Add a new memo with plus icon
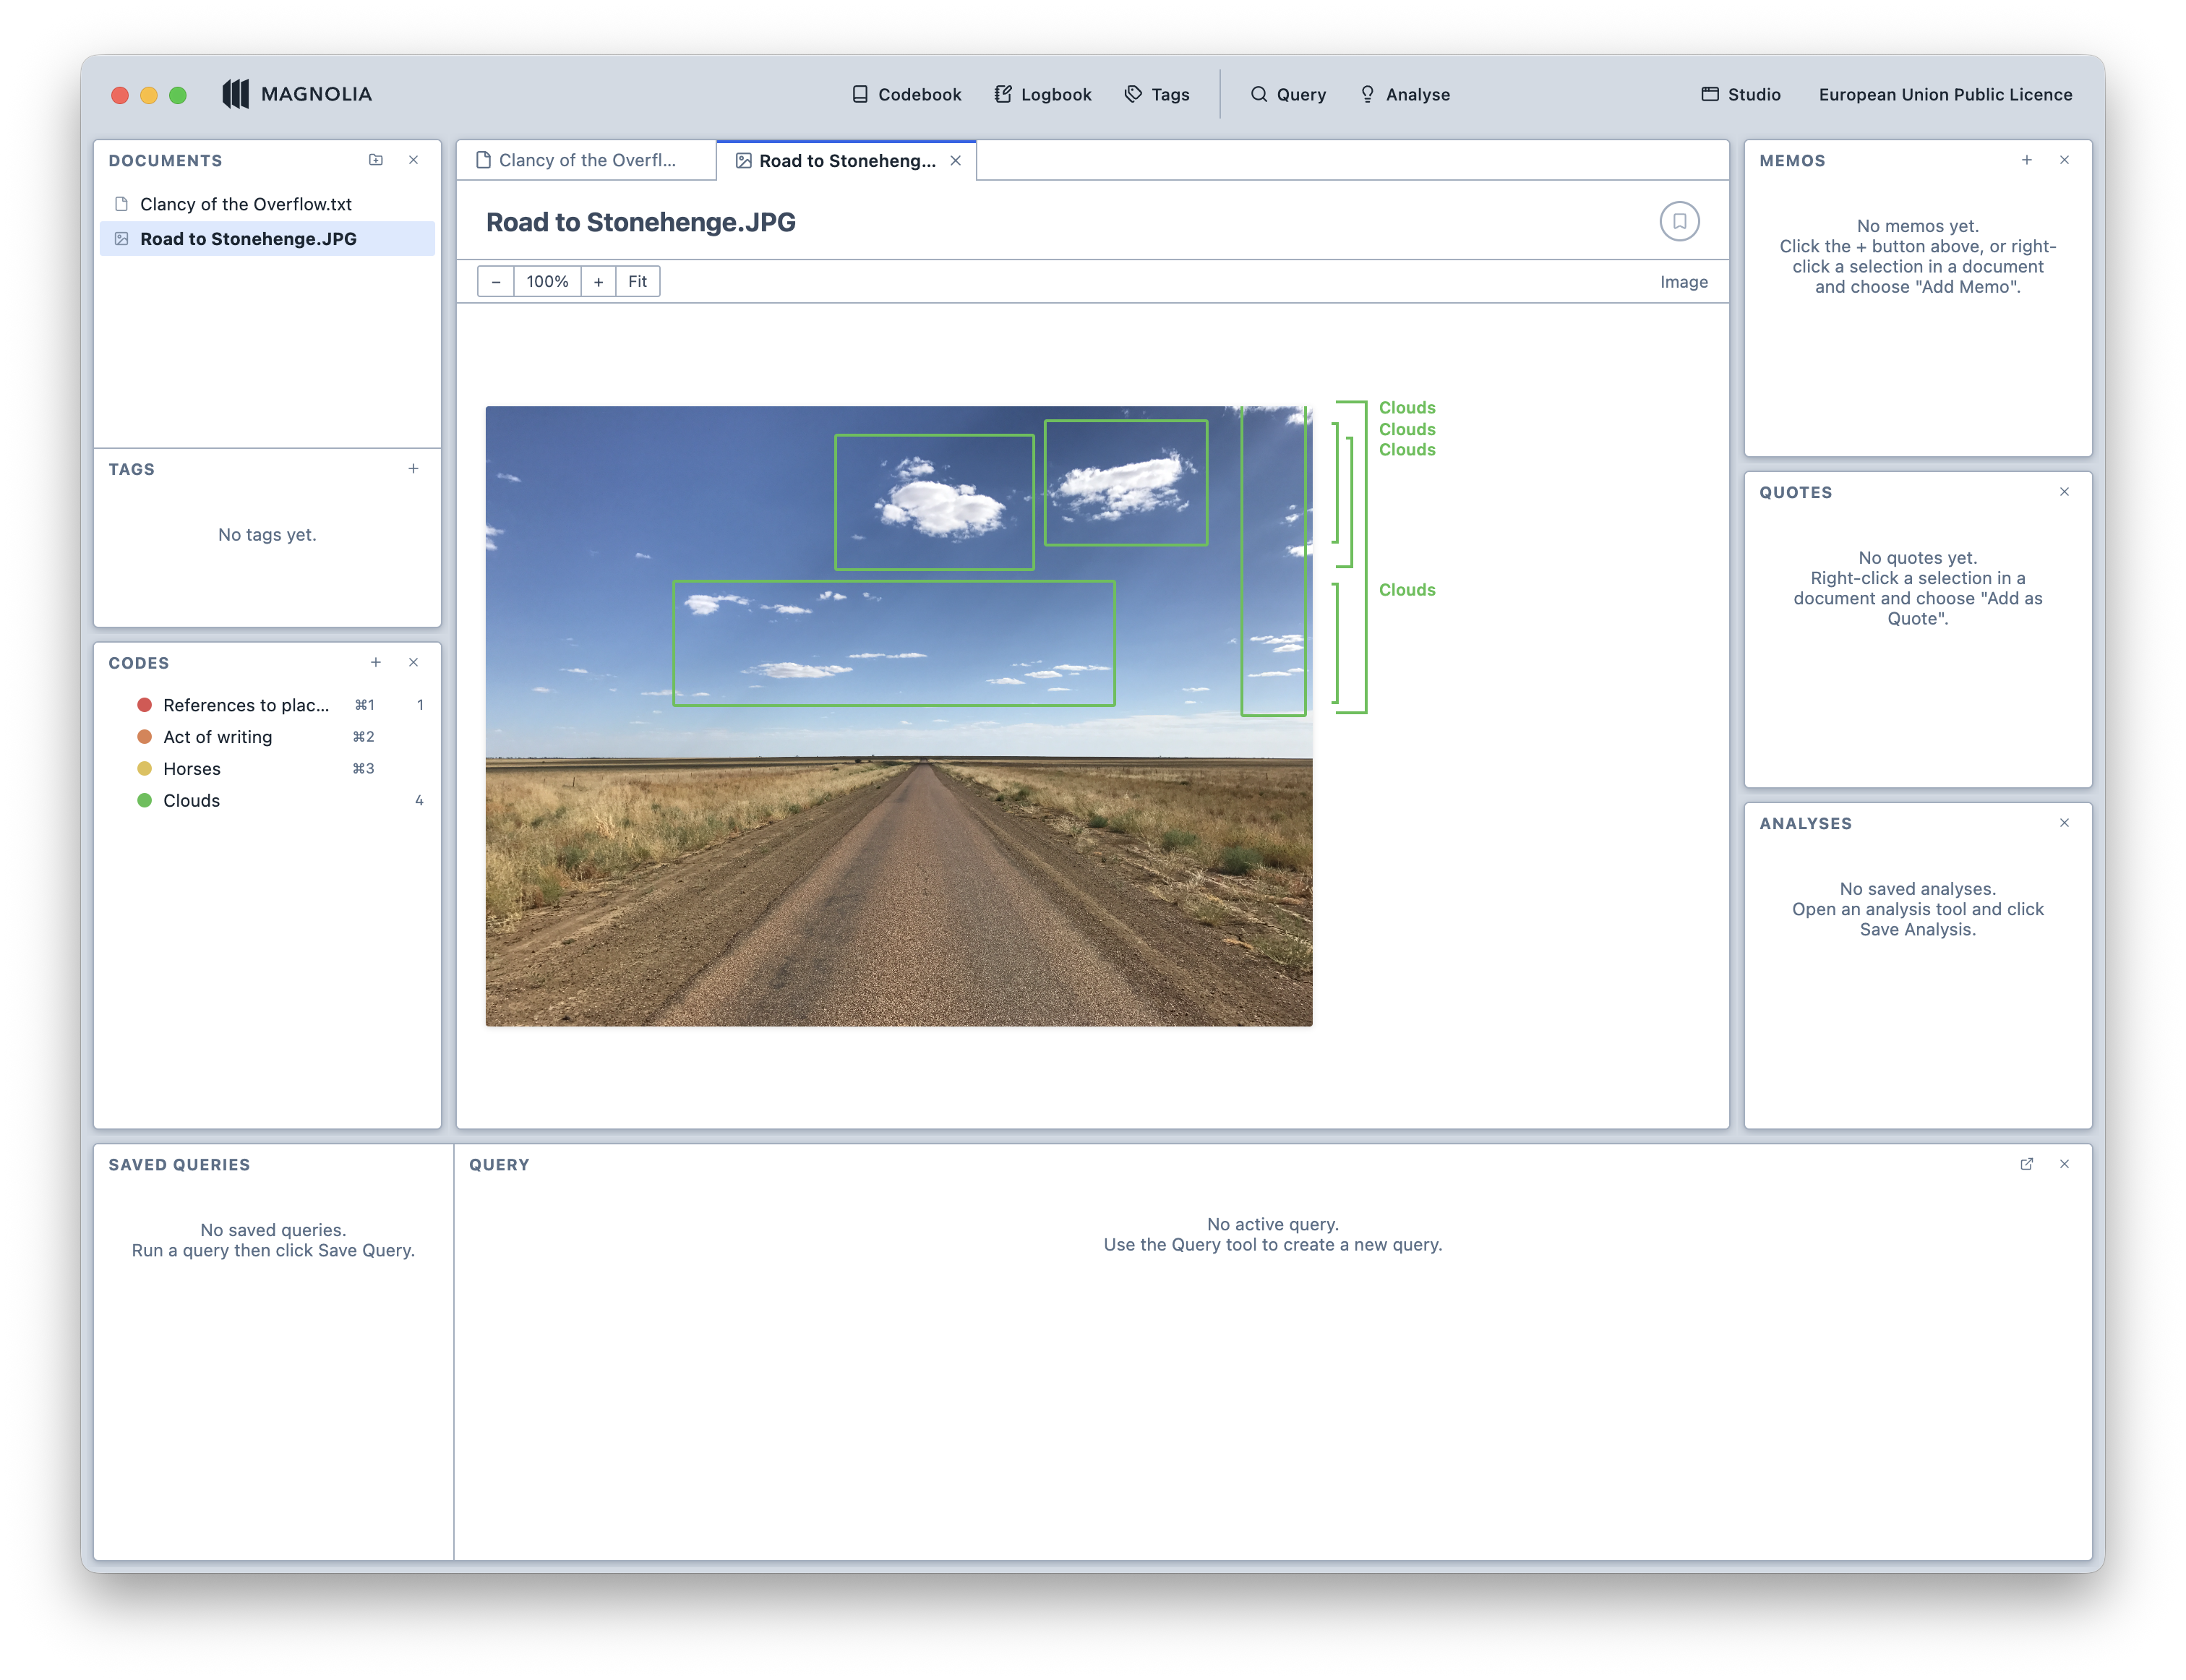This screenshot has width=2186, height=1680. 2027,160
